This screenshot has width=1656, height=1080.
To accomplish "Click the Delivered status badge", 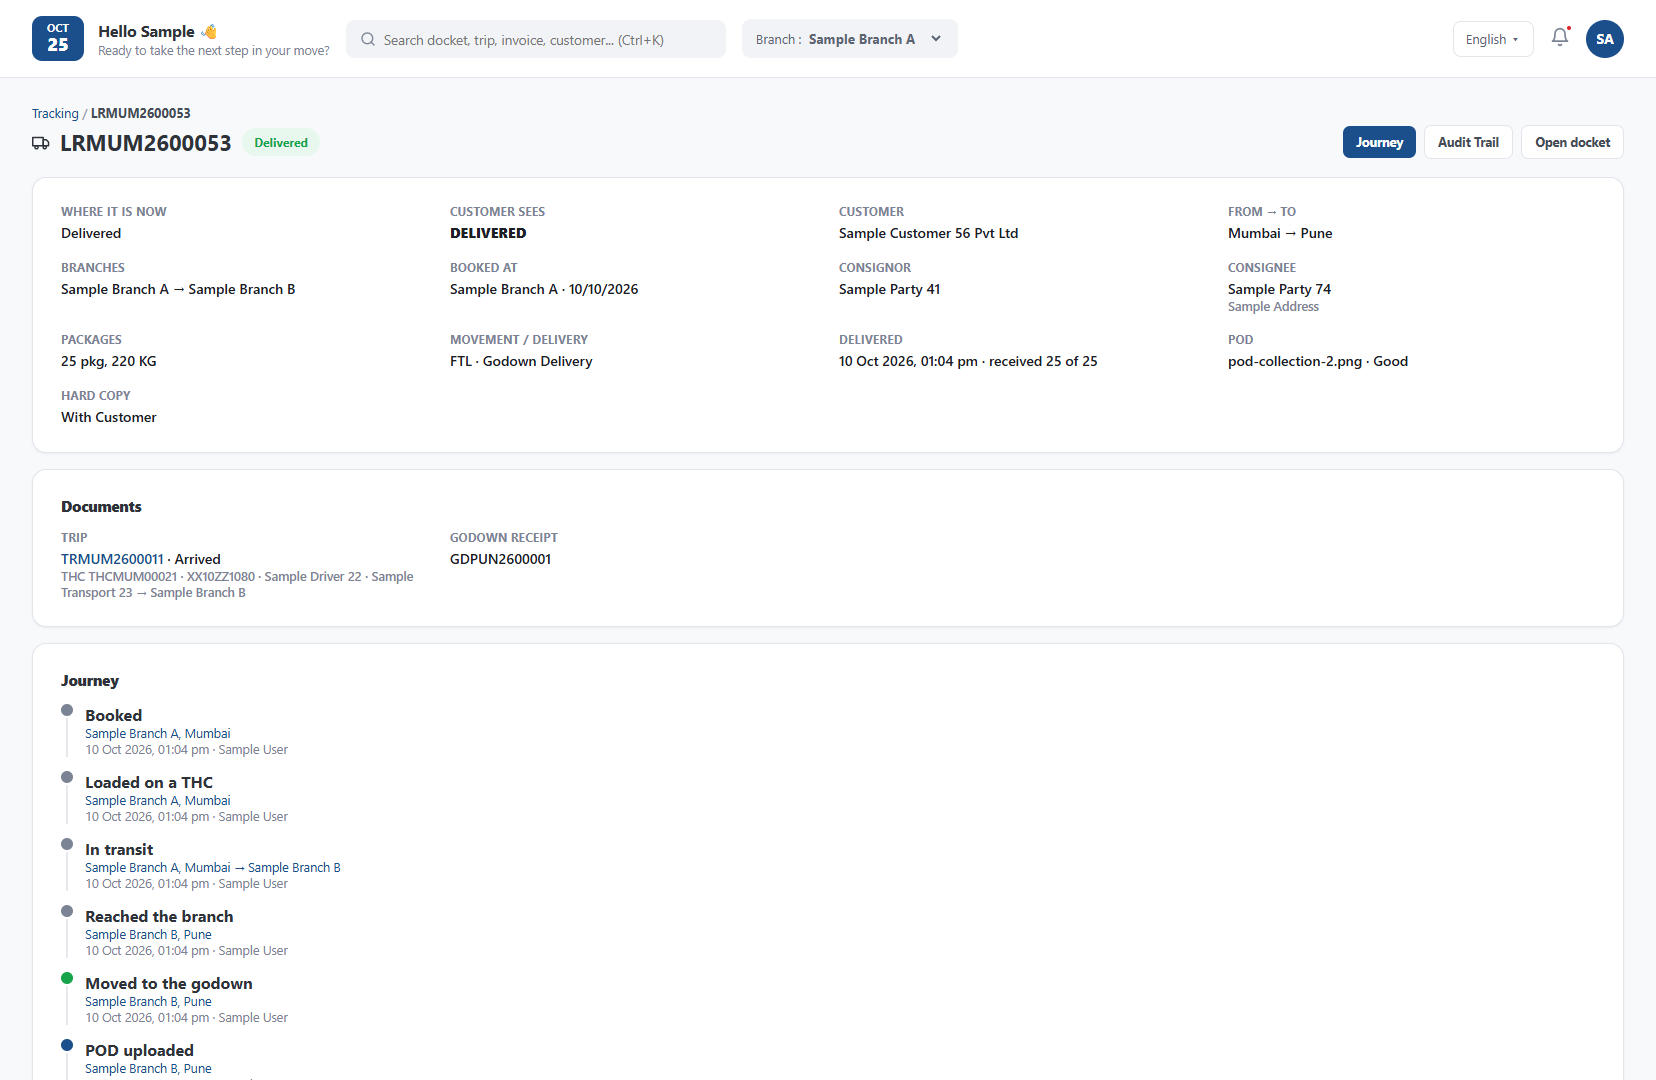I will tap(281, 143).
